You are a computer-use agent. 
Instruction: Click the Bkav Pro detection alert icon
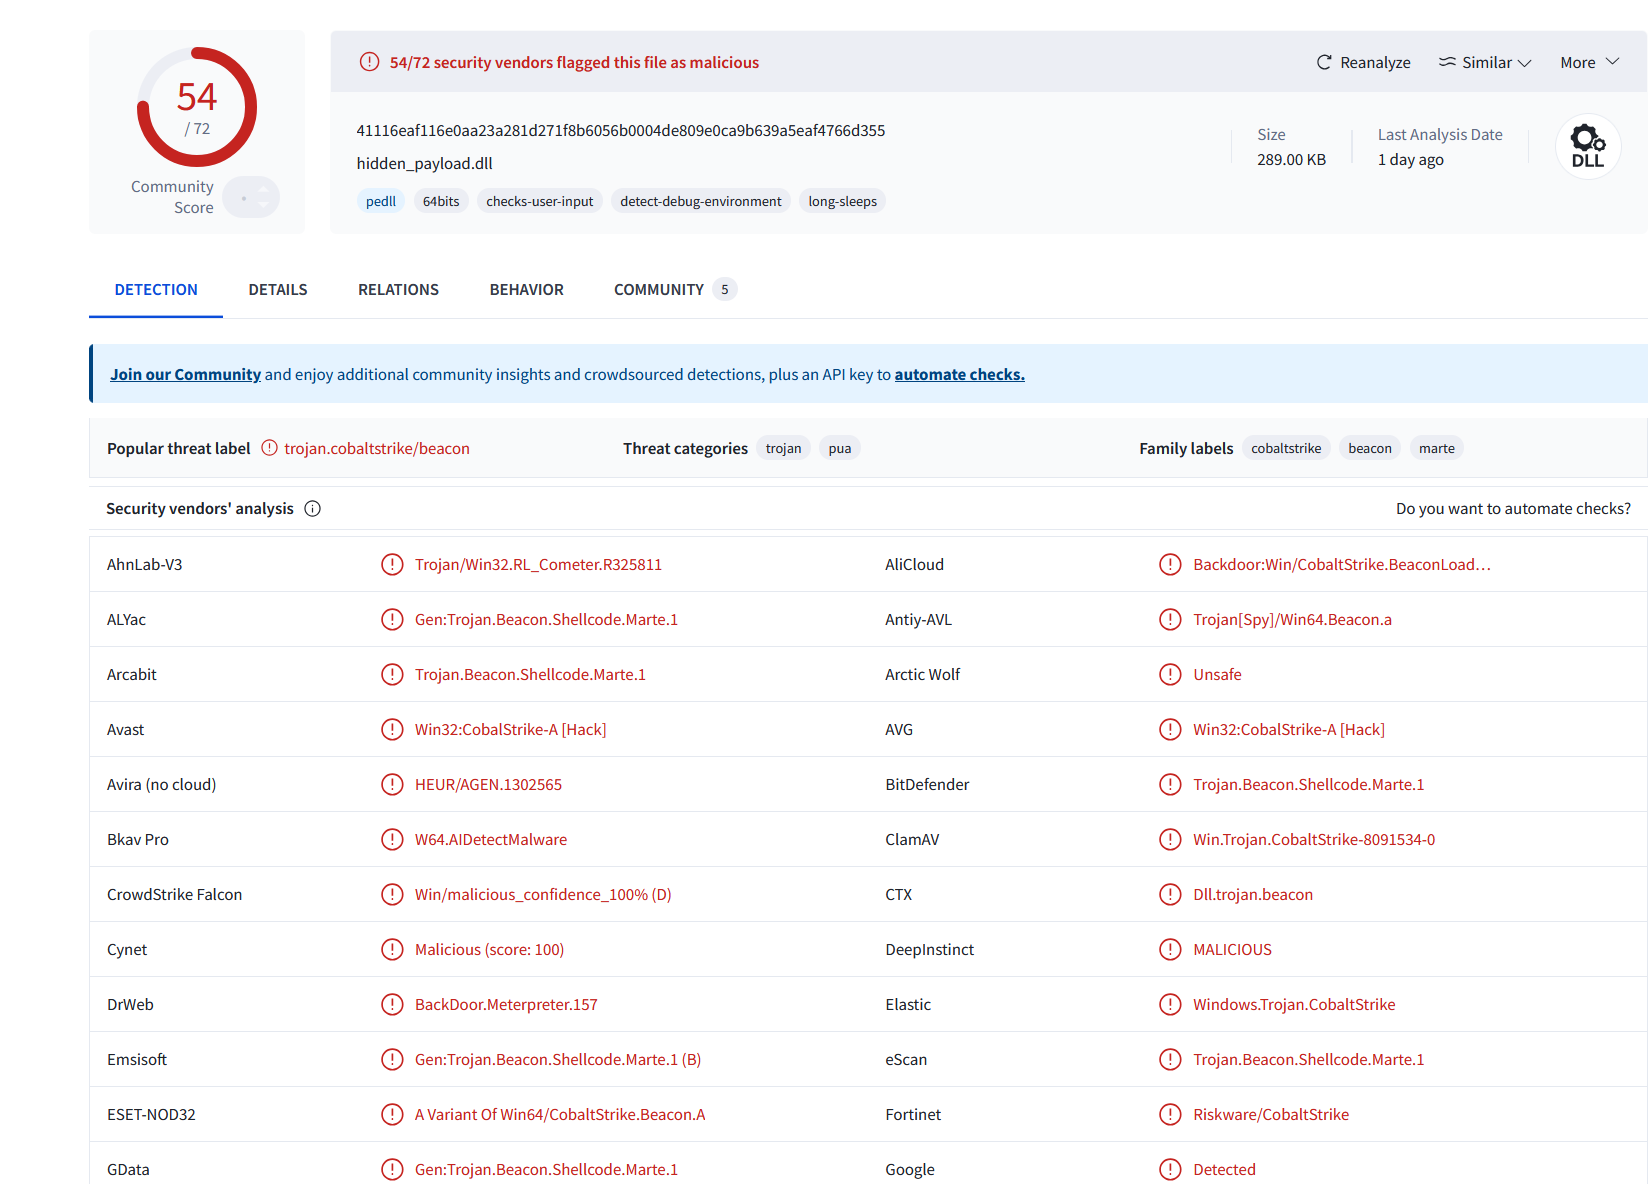pyautogui.click(x=392, y=839)
